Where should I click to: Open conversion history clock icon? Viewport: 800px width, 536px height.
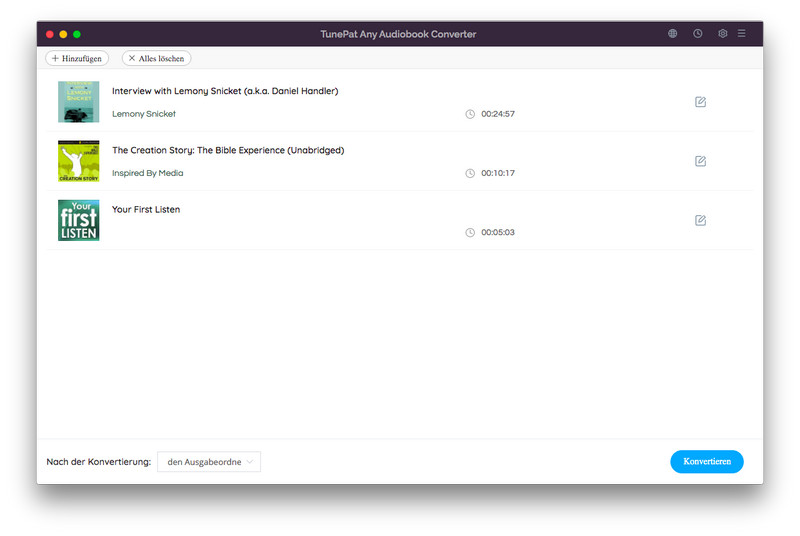click(x=697, y=34)
